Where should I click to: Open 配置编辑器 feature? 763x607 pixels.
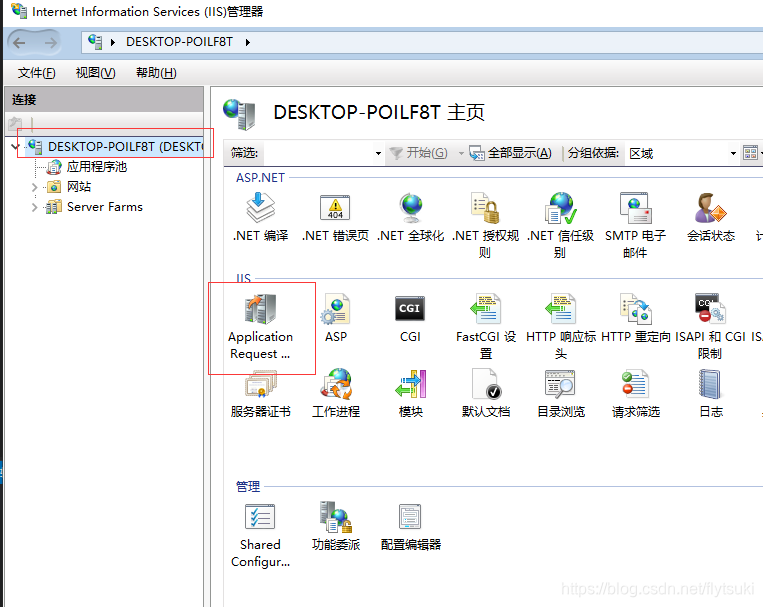[411, 526]
